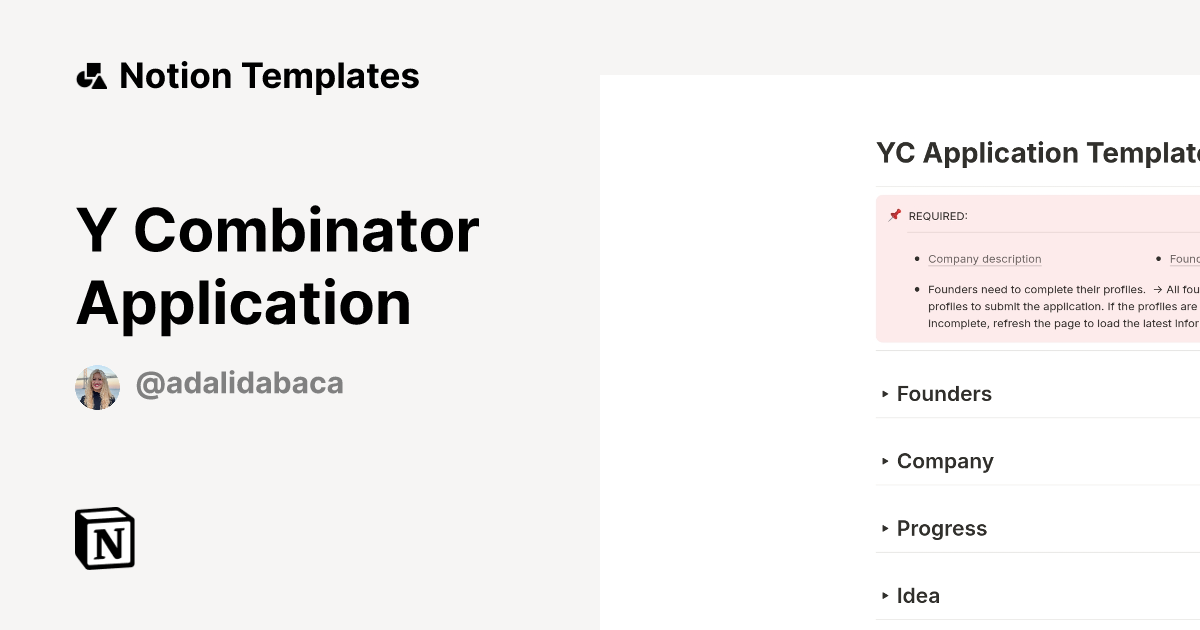Viewport: 1200px width, 630px height.
Task: Click the @adalidabaca username
Action: pyautogui.click(x=239, y=383)
